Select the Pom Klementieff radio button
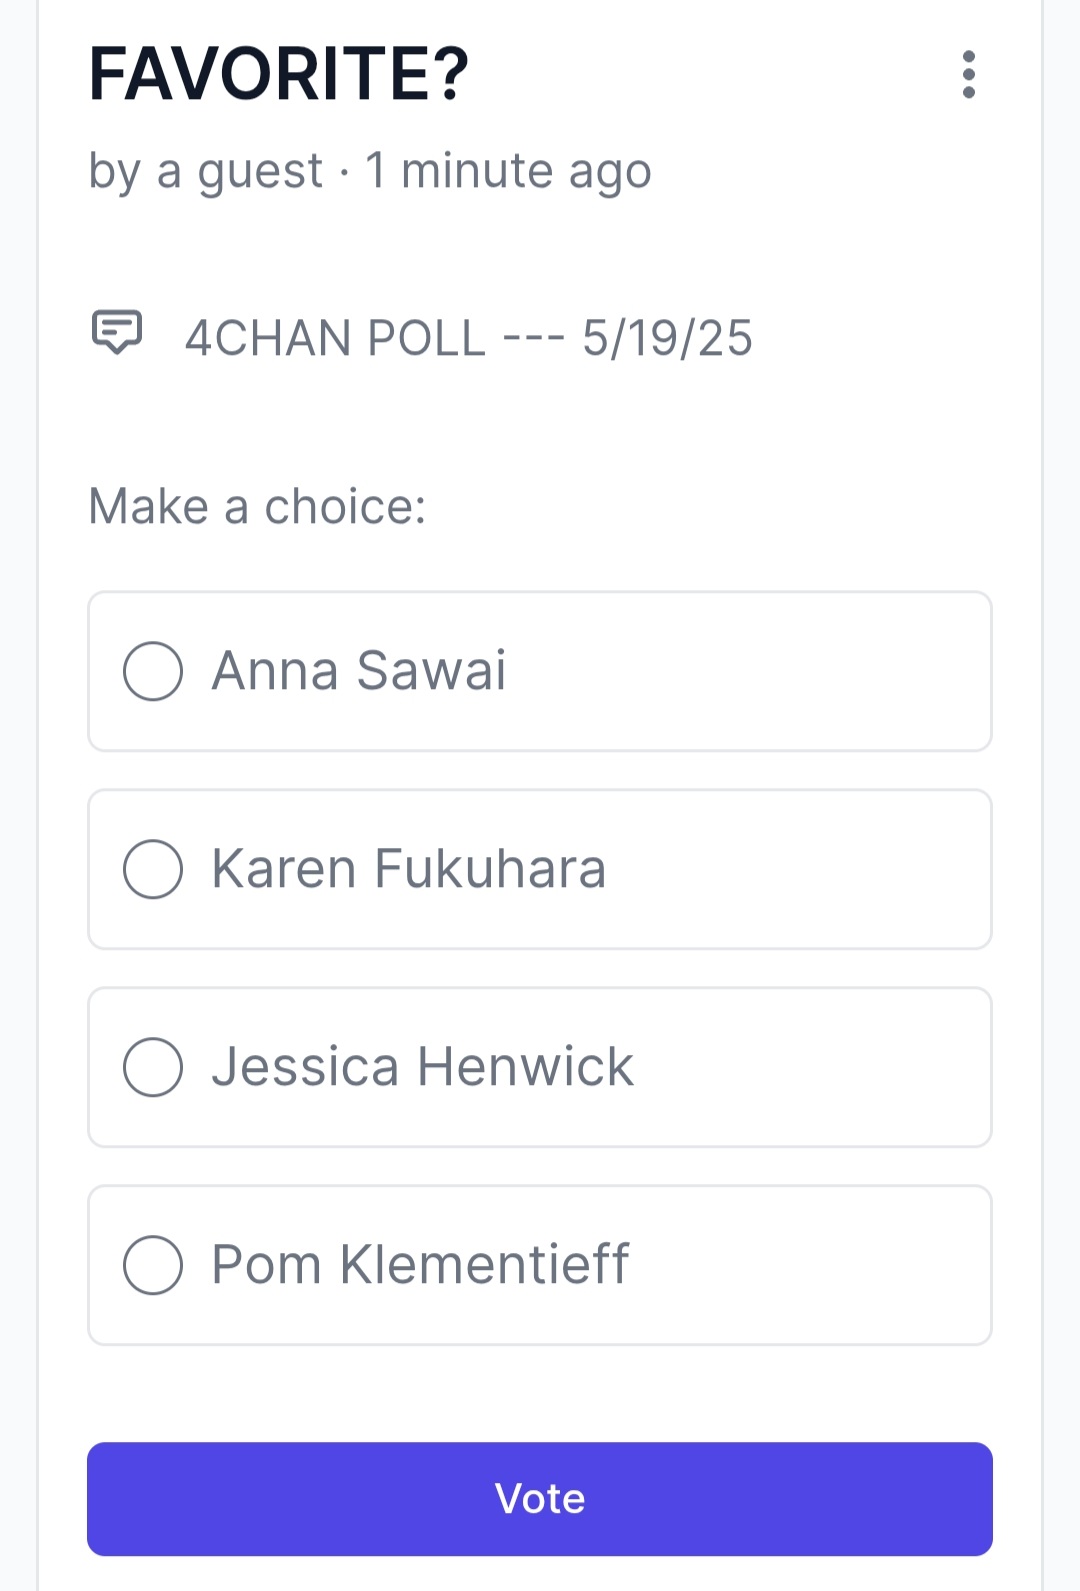Viewport: 1080px width, 1591px height. 153,1265
